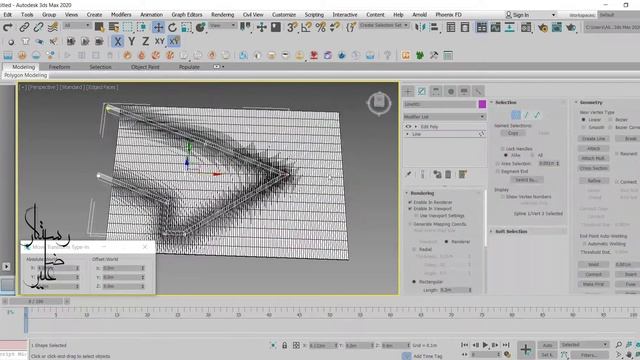The image size is (640, 360).
Task: Open the Modifiers menu
Action: (x=121, y=15)
